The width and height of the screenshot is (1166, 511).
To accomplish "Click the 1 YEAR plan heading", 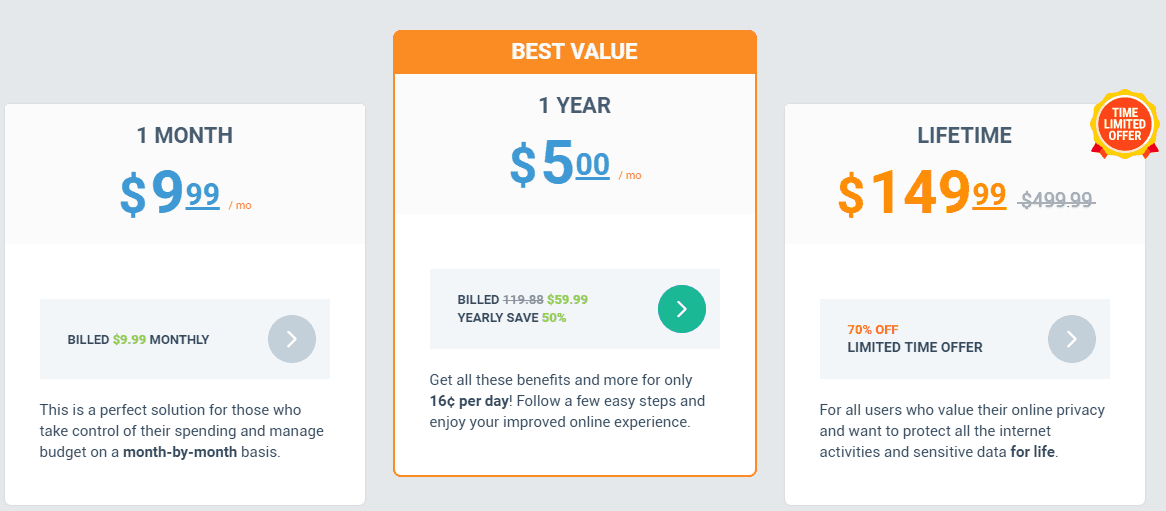I will point(575,106).
